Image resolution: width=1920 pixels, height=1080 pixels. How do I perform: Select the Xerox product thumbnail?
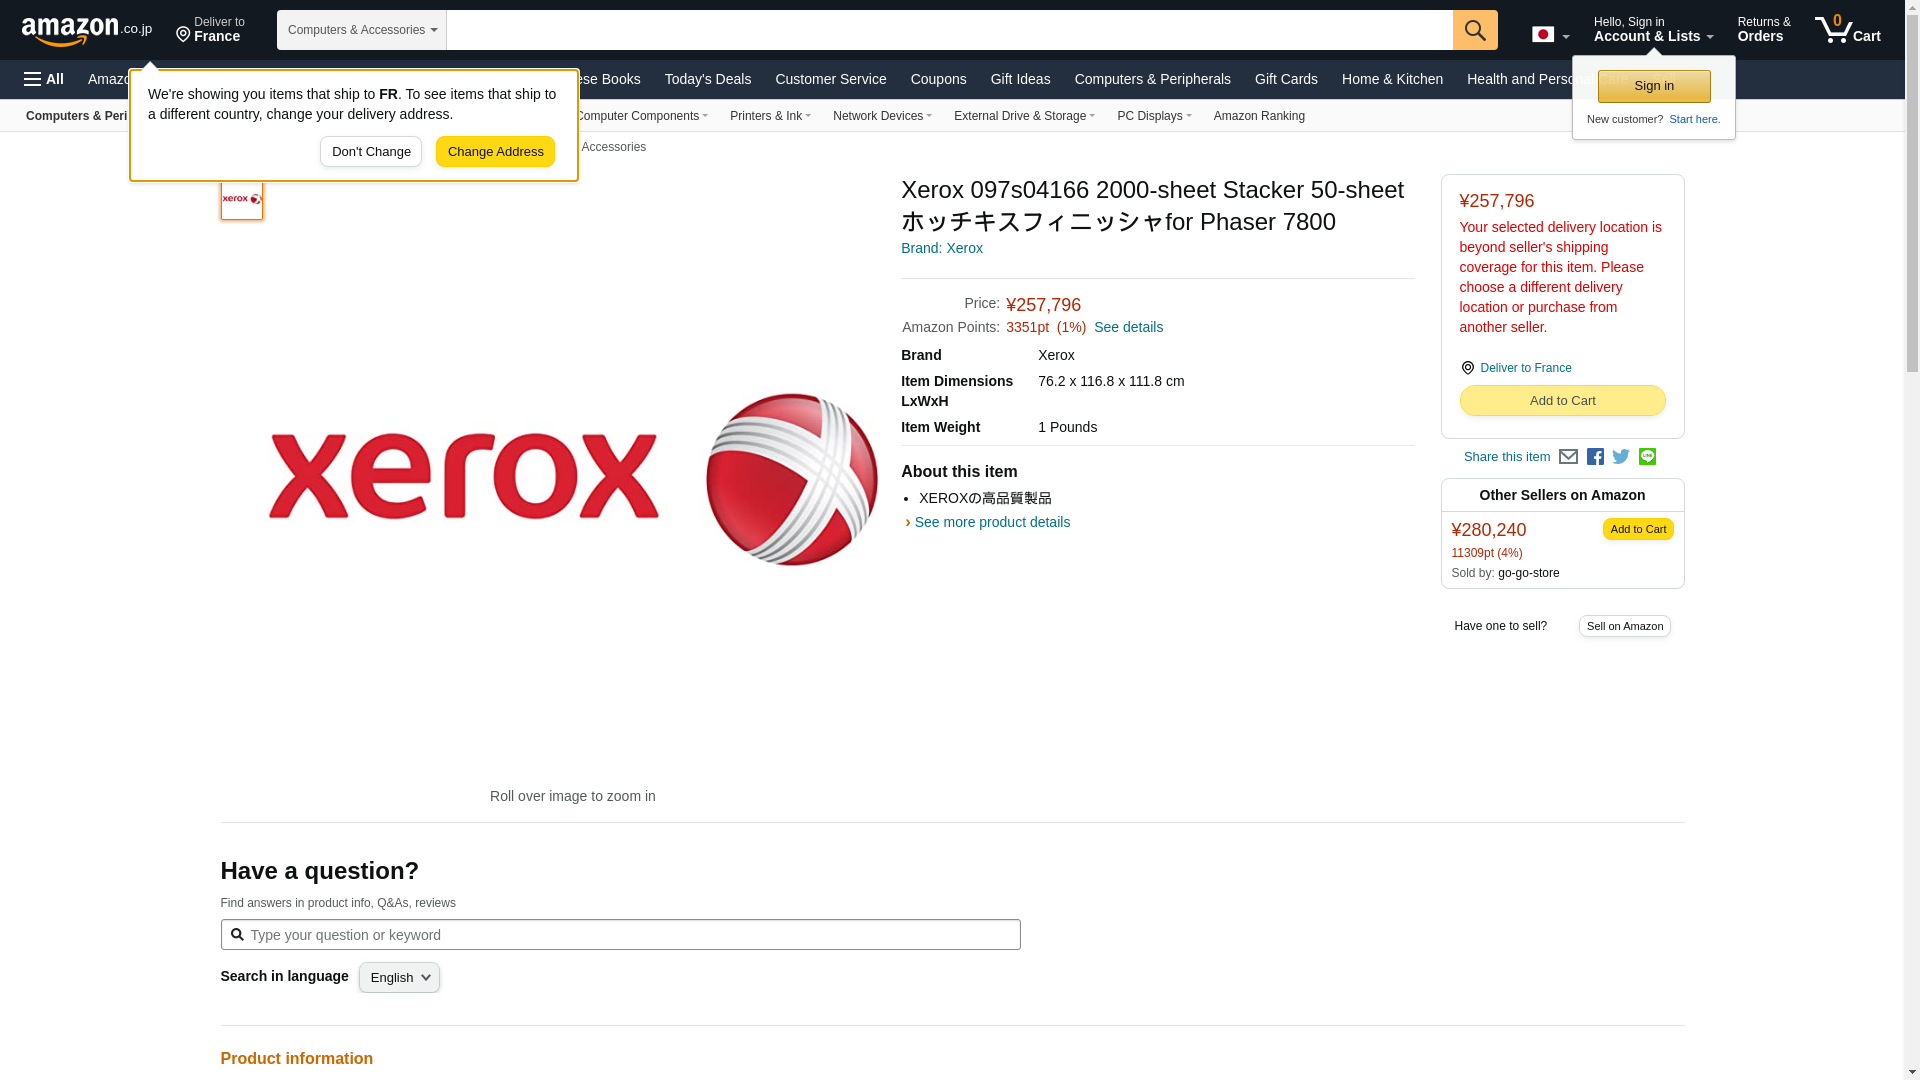pyautogui.click(x=242, y=199)
